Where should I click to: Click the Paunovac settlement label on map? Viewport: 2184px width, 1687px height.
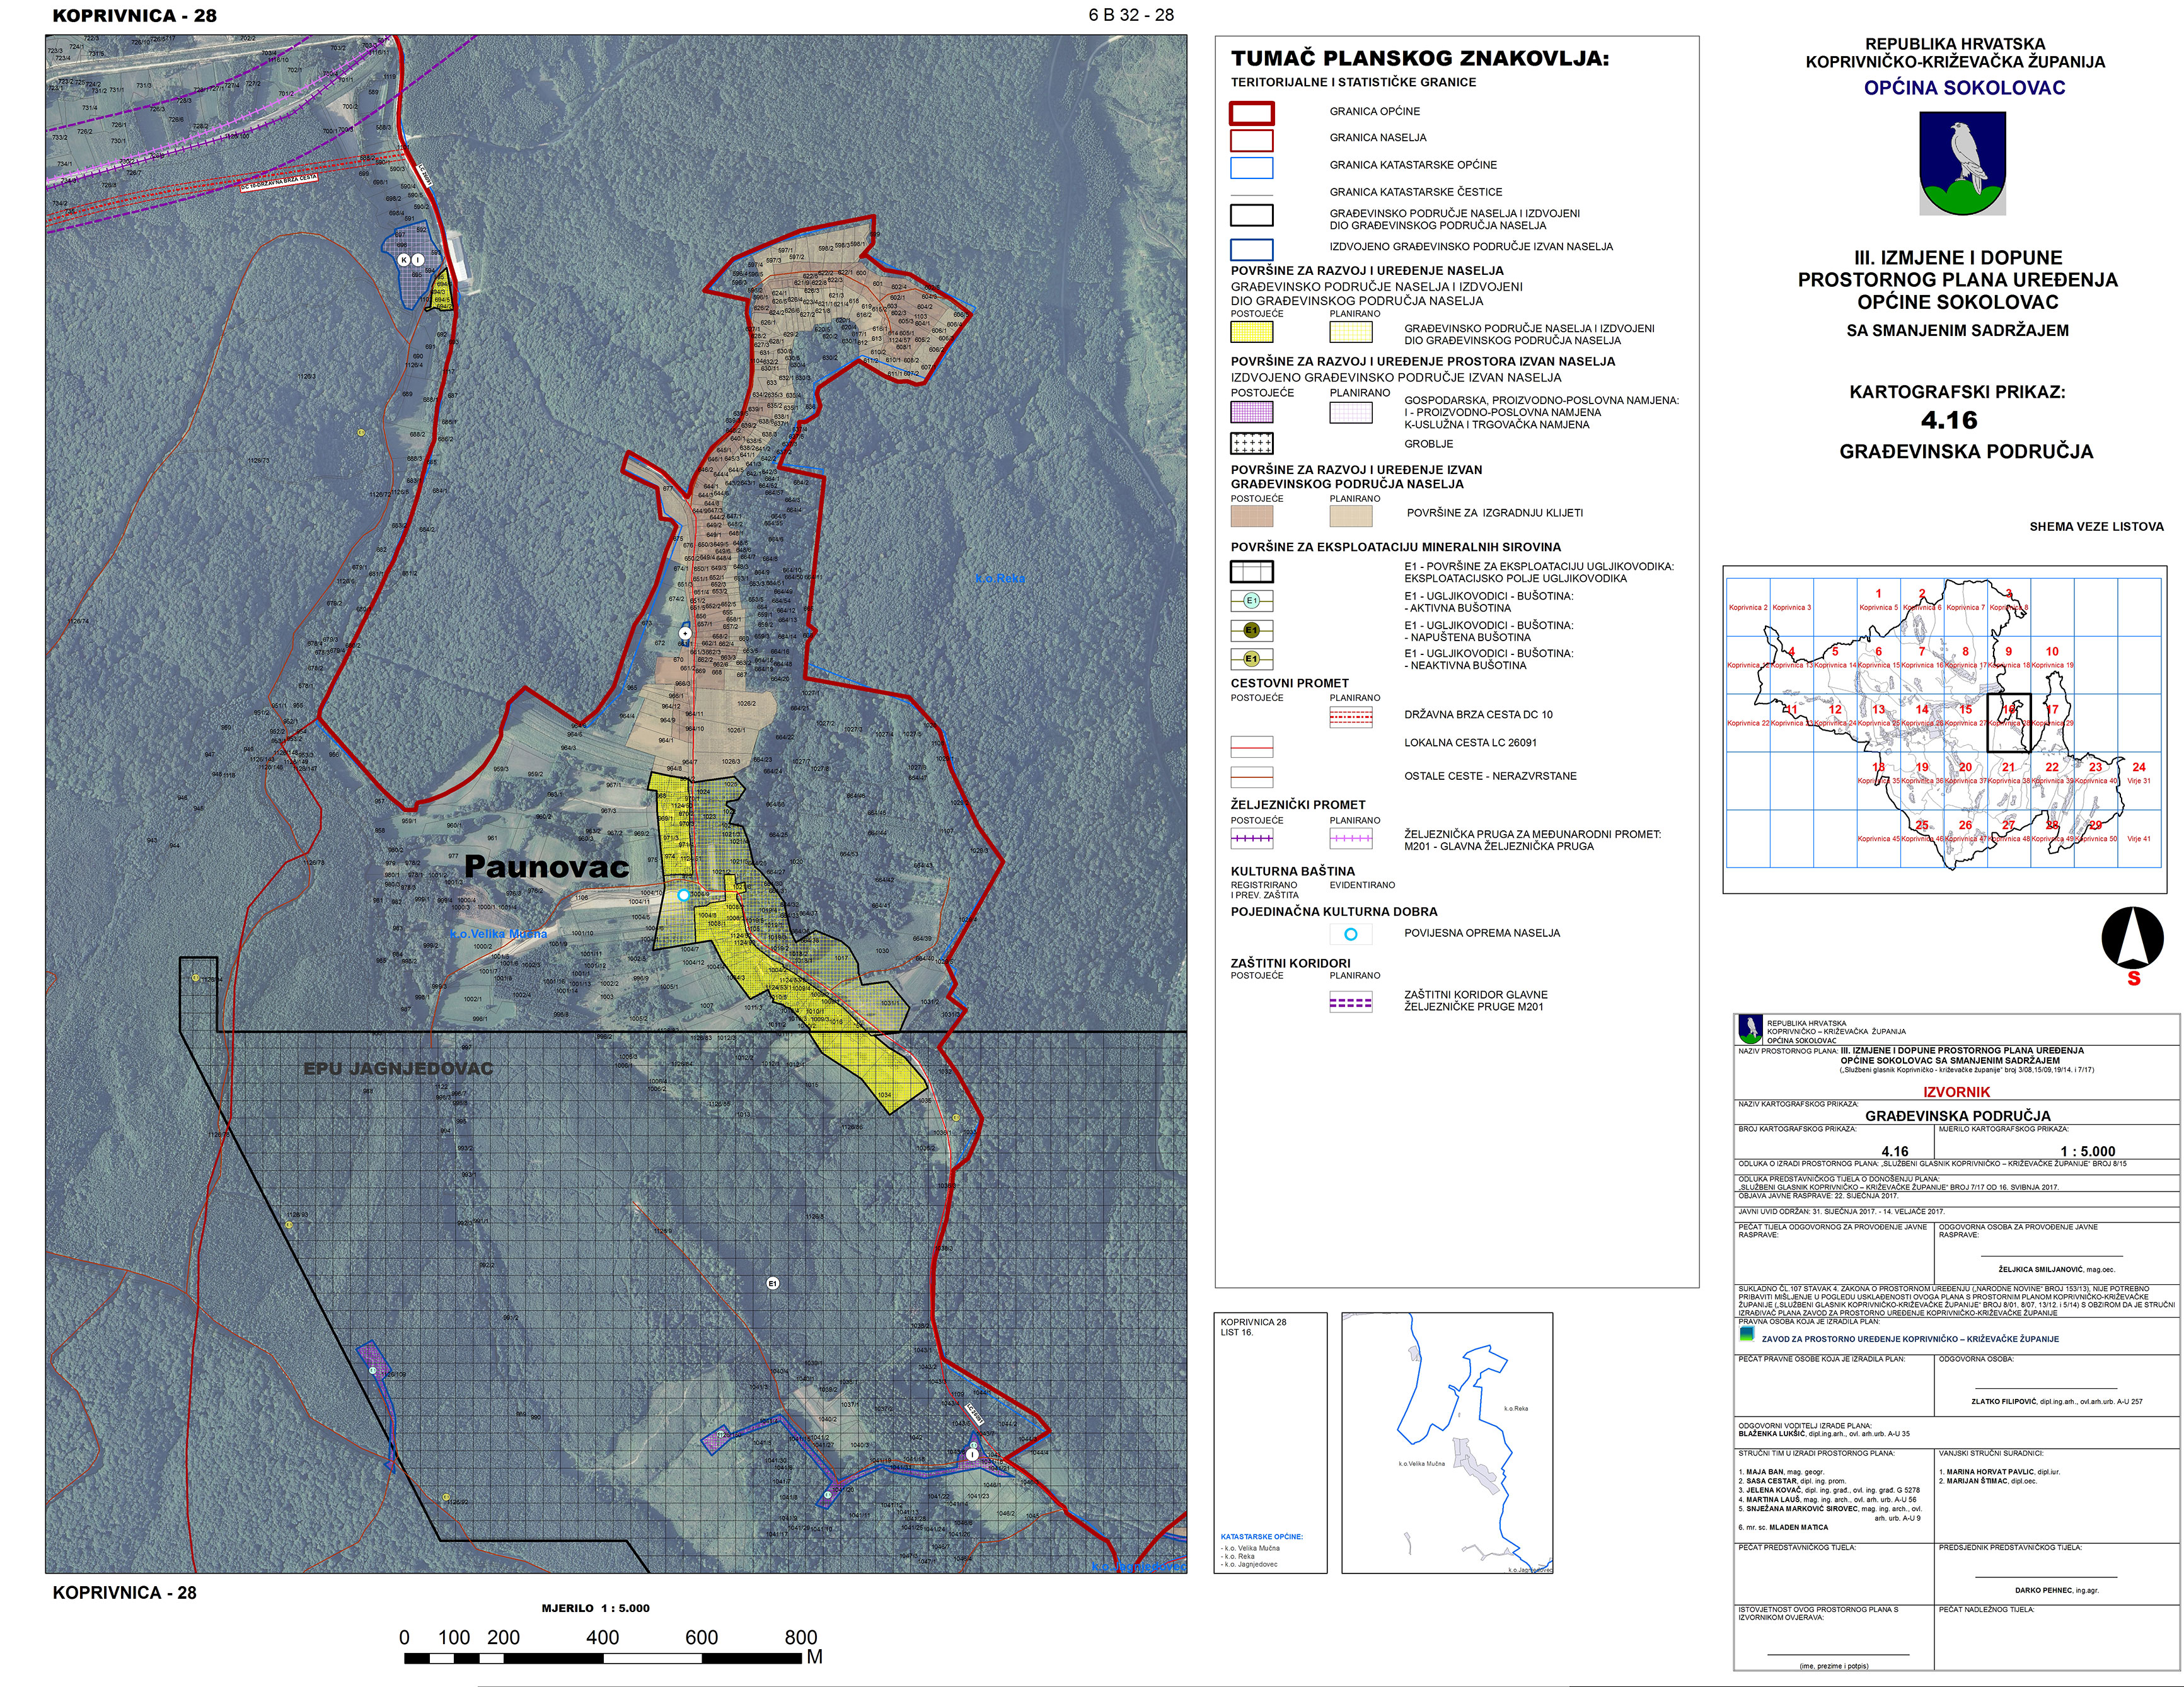click(547, 867)
